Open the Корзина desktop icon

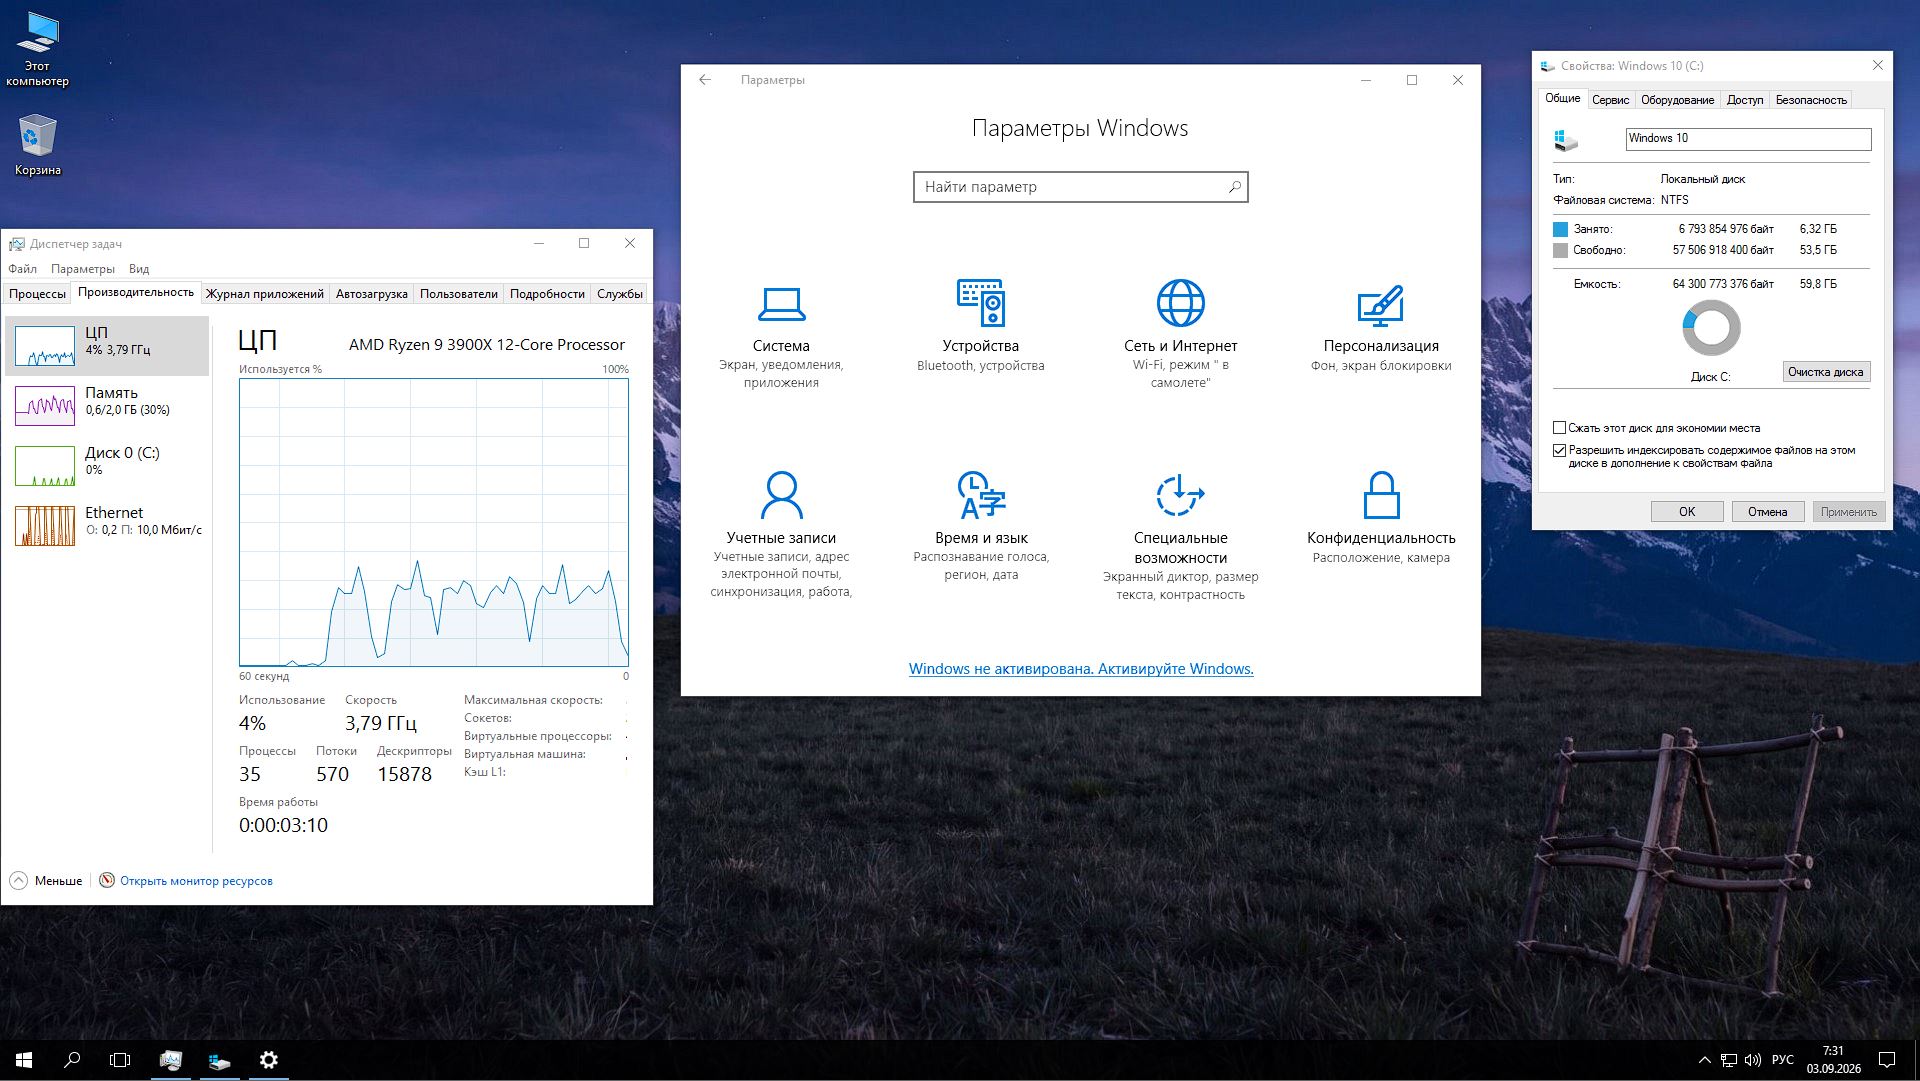[37, 144]
